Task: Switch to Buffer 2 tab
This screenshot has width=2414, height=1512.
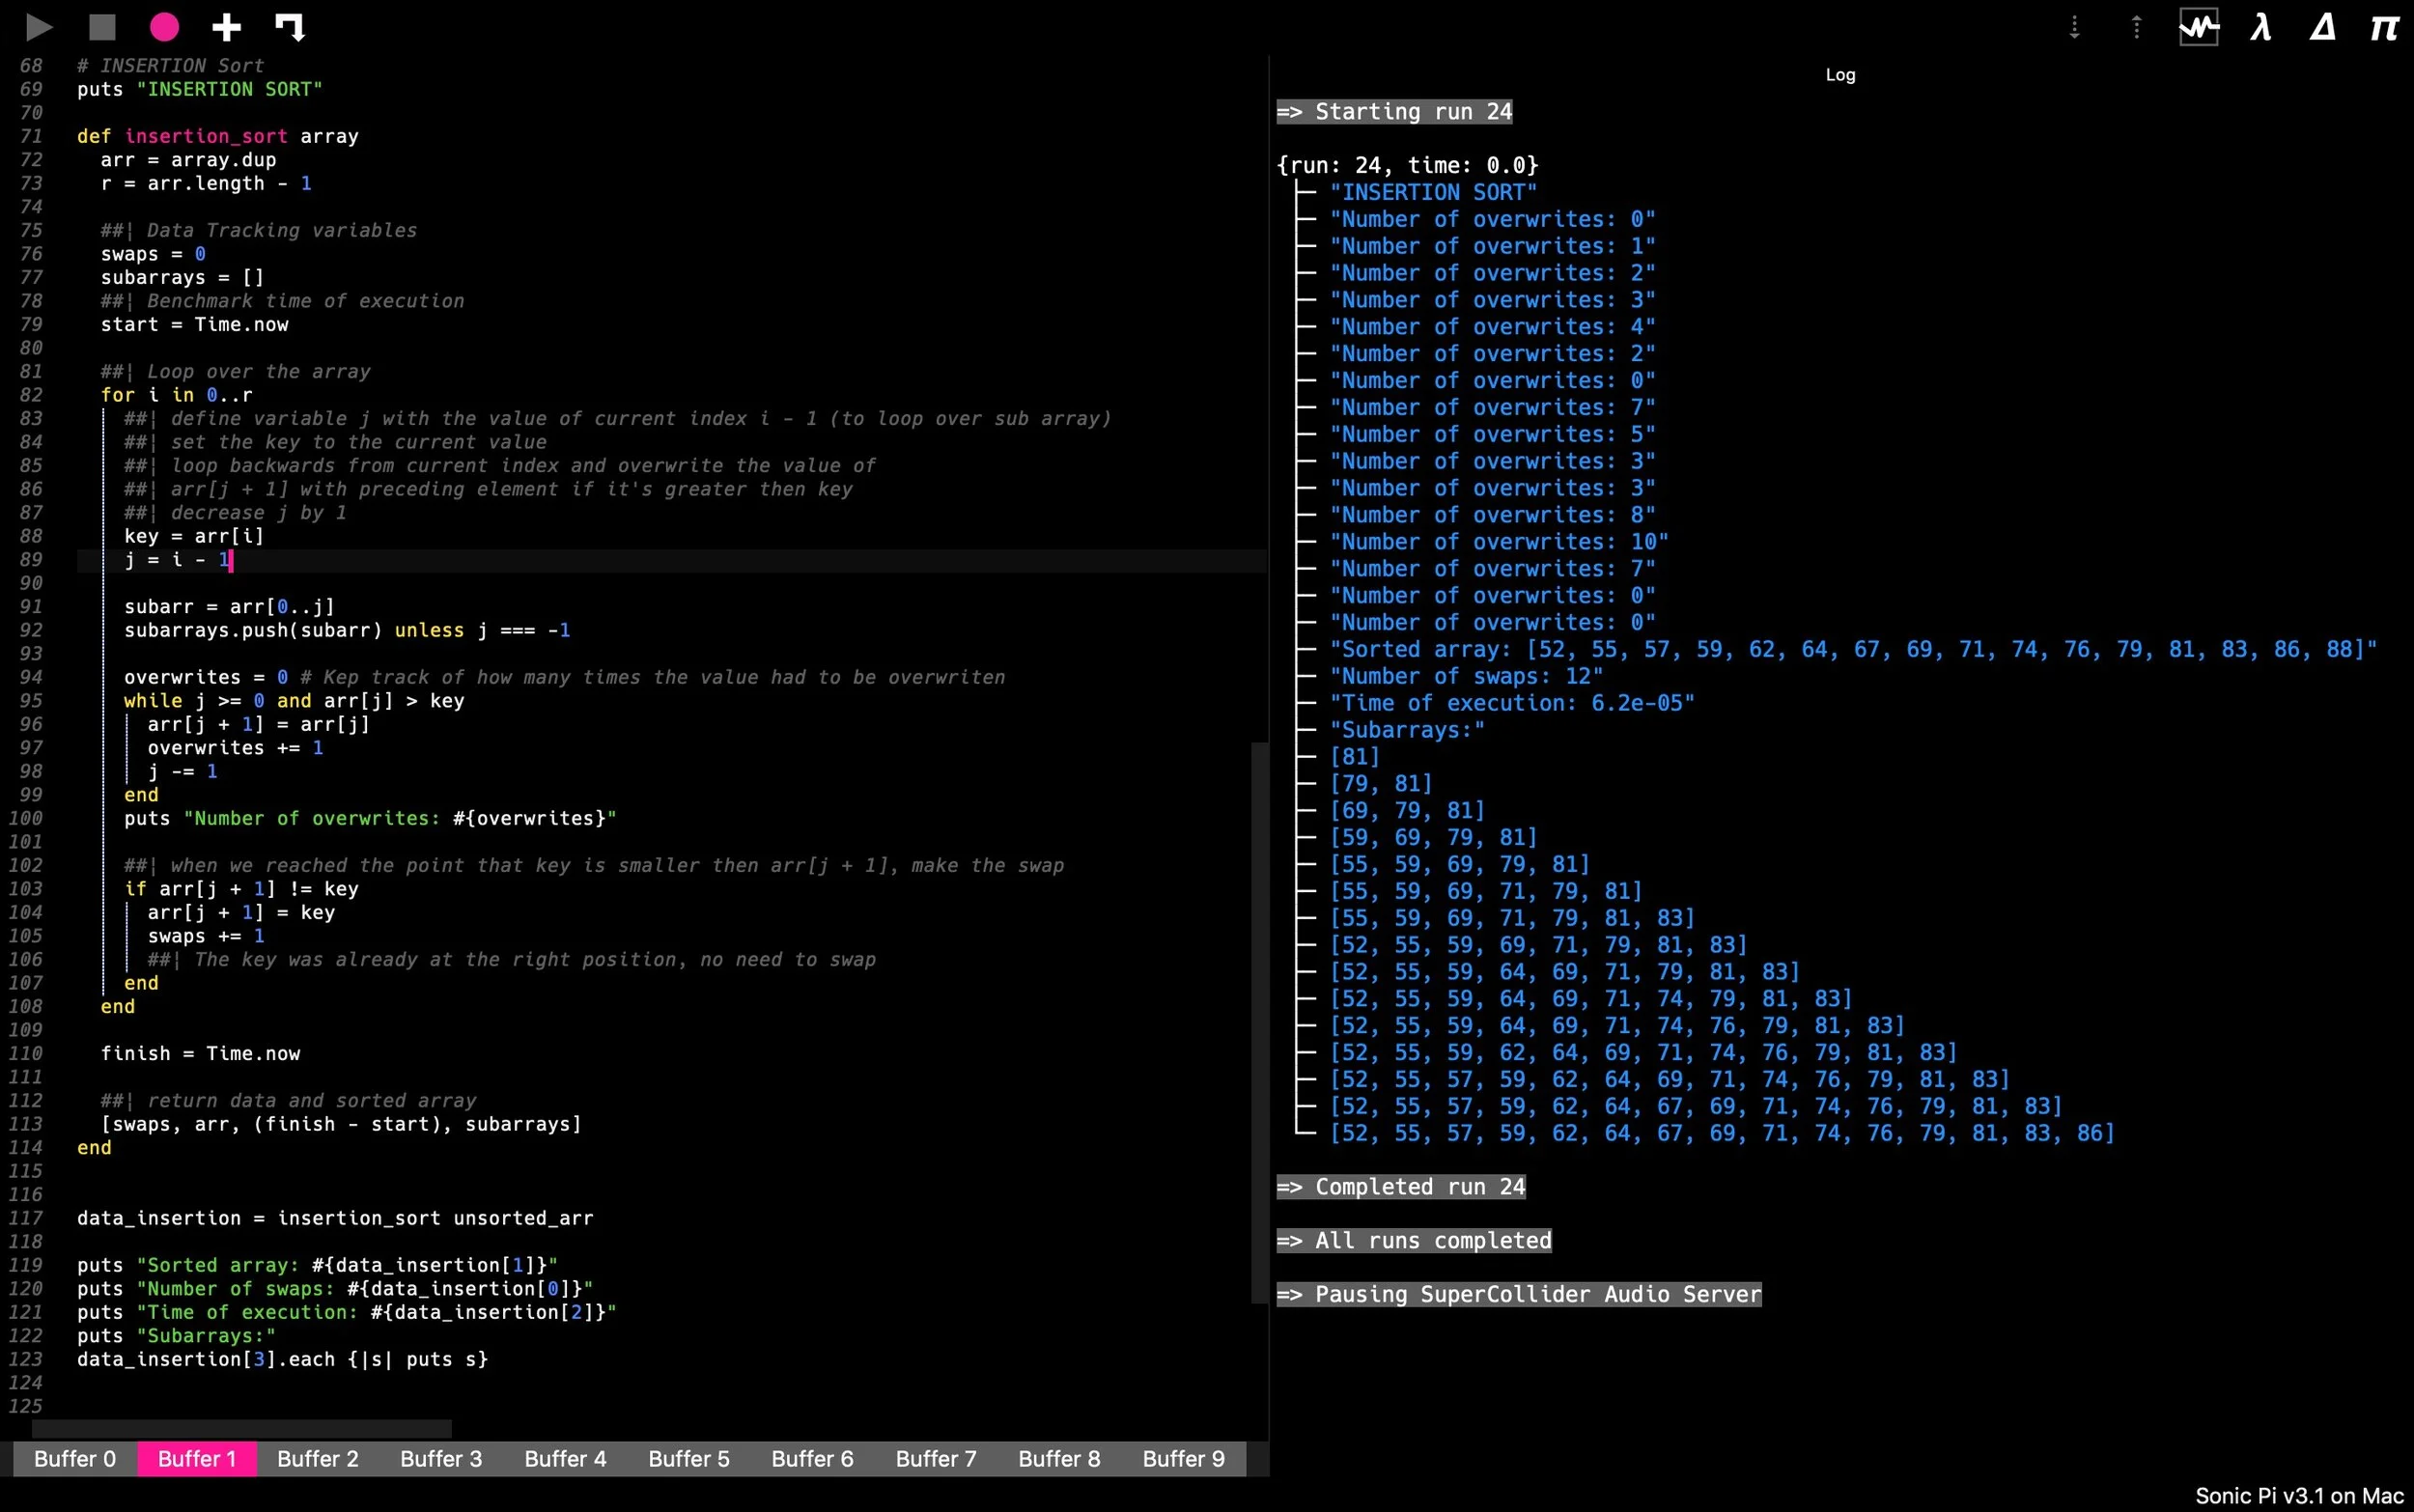Action: pos(317,1459)
